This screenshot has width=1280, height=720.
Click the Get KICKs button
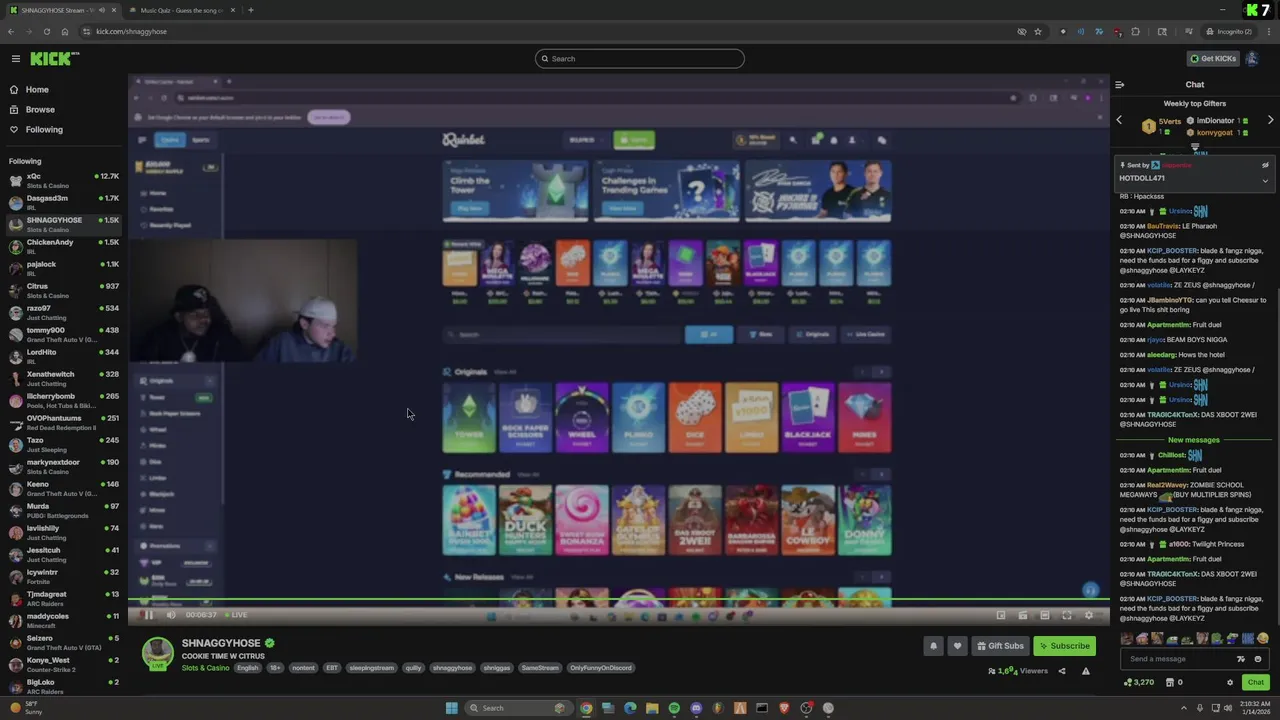[x=1213, y=59]
